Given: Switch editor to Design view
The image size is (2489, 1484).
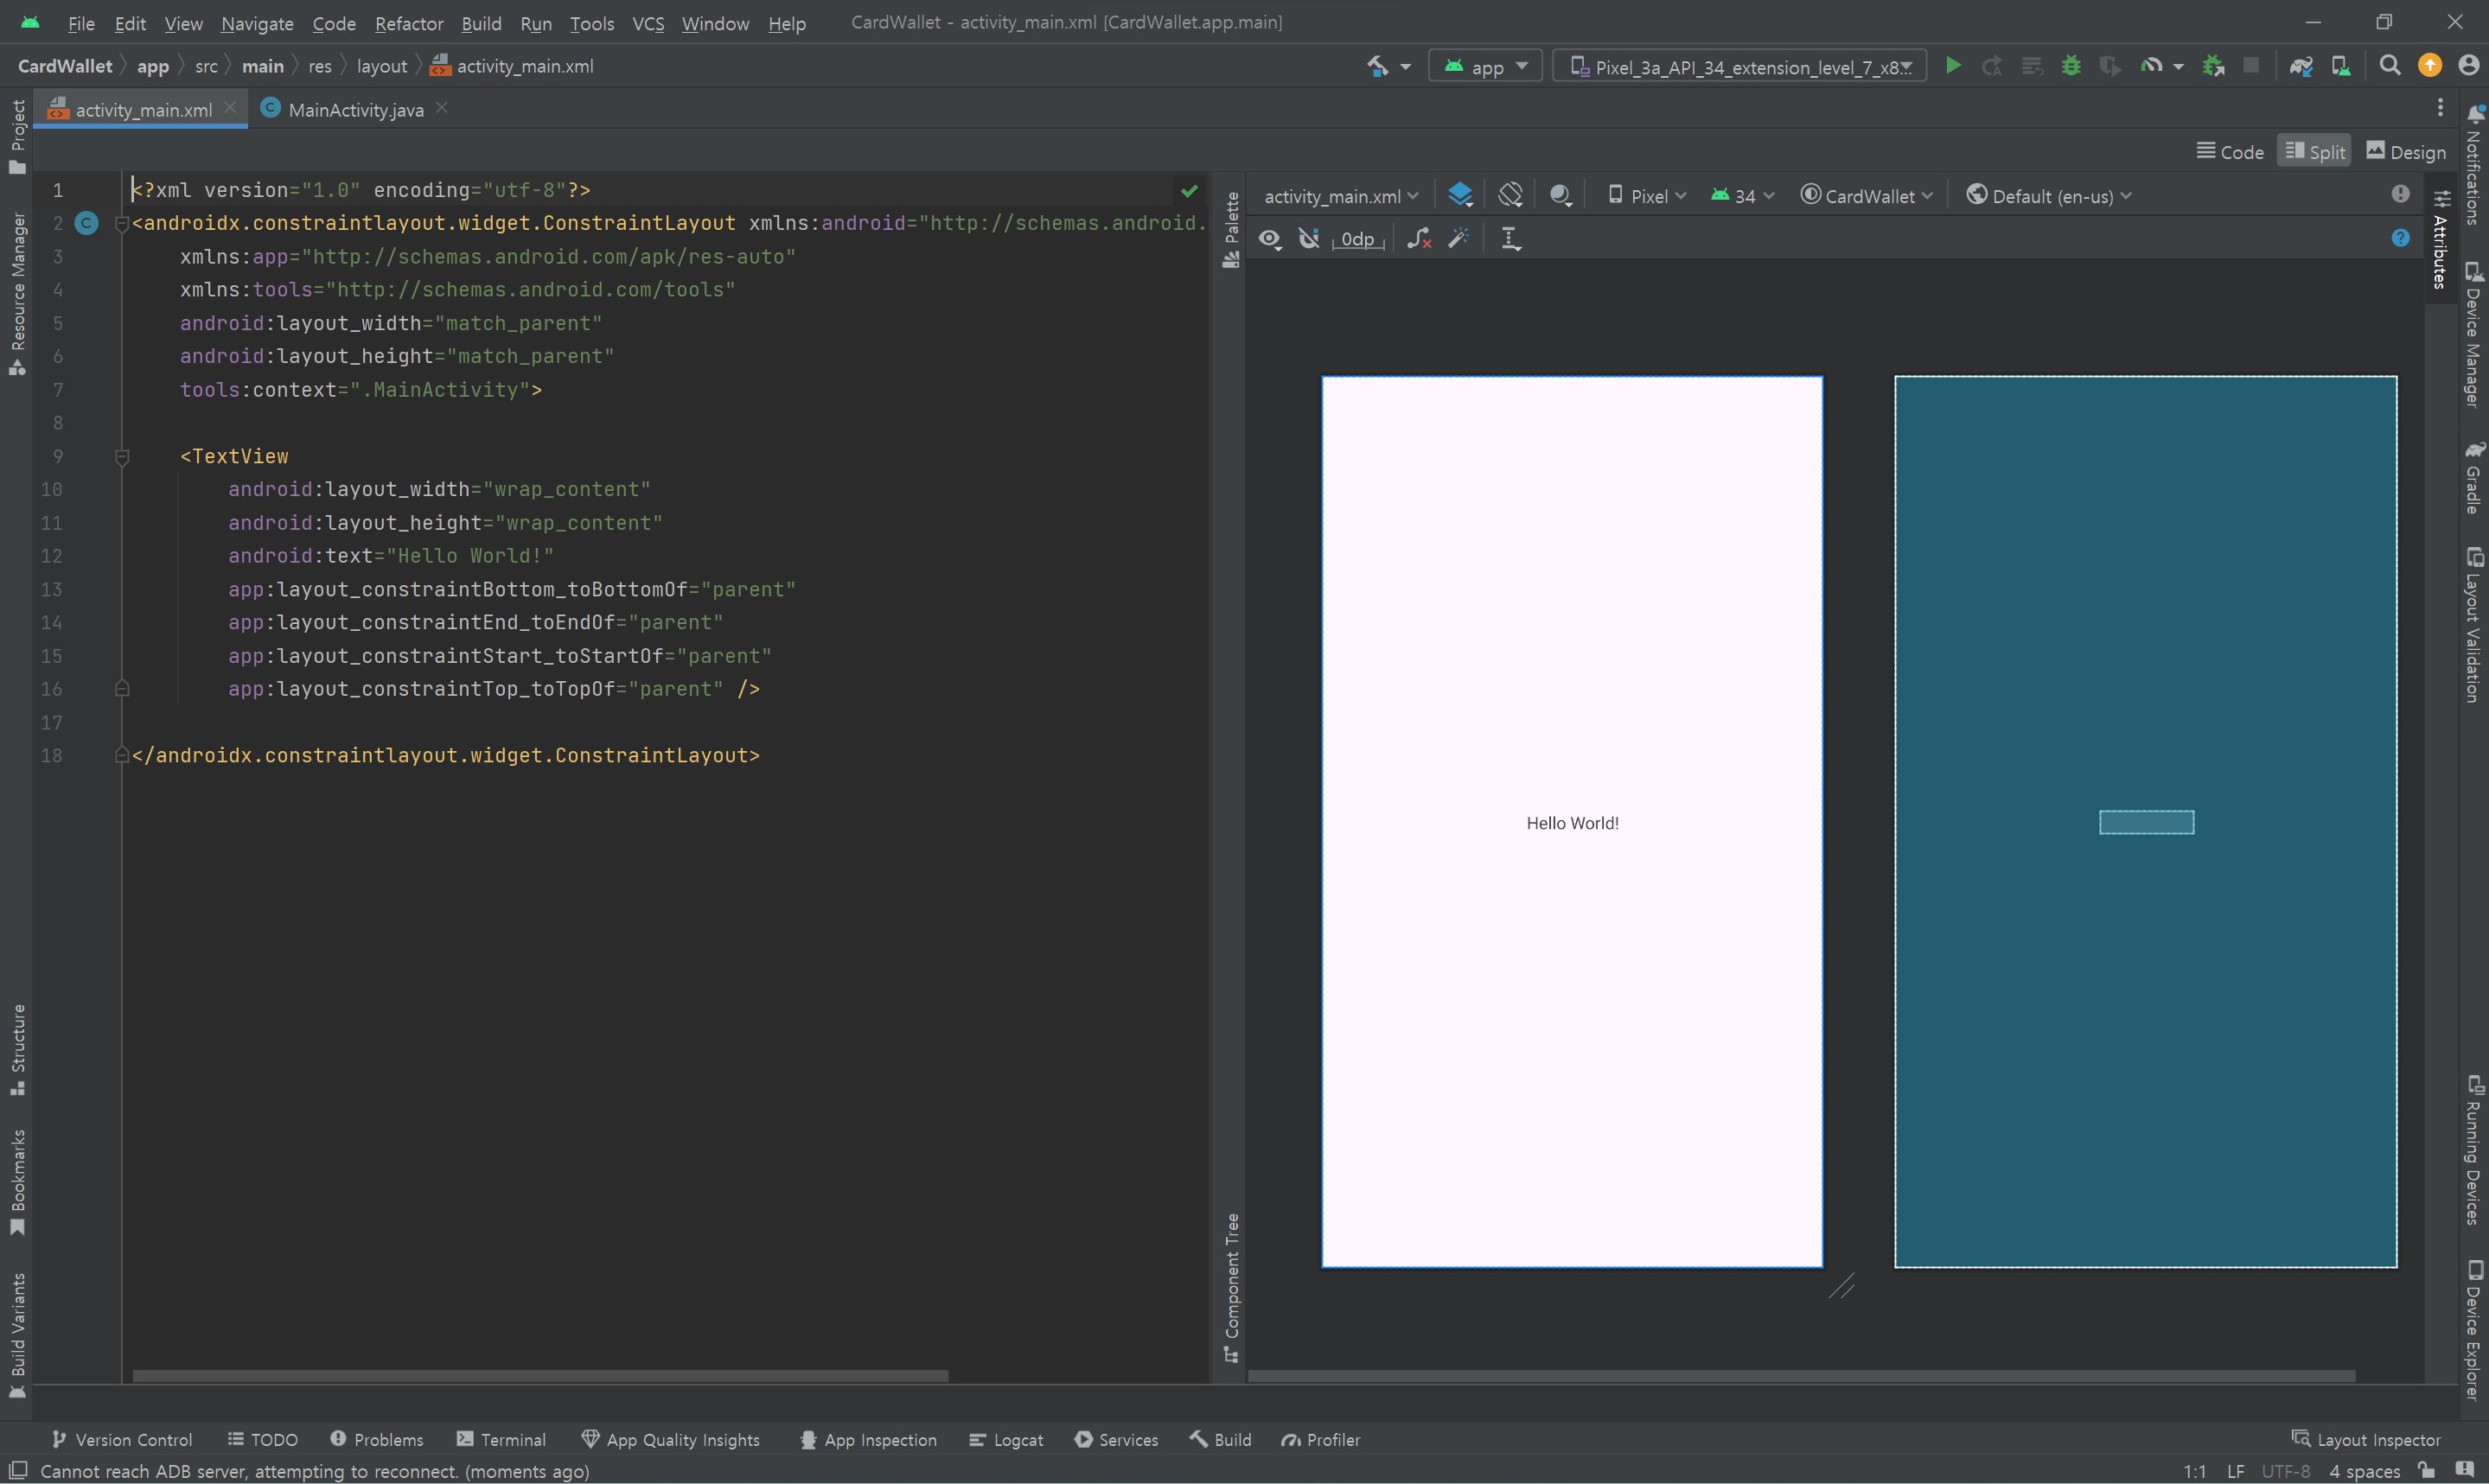Looking at the screenshot, I should (2406, 152).
